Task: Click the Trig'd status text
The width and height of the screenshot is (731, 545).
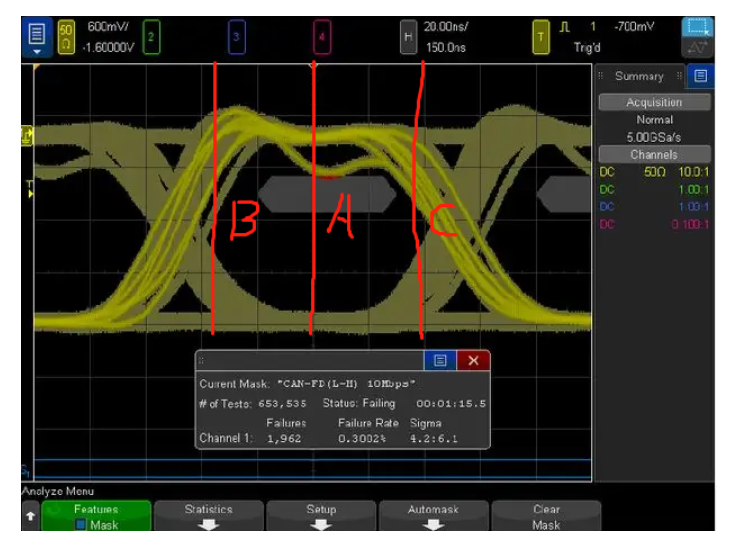Action: click(x=587, y=48)
